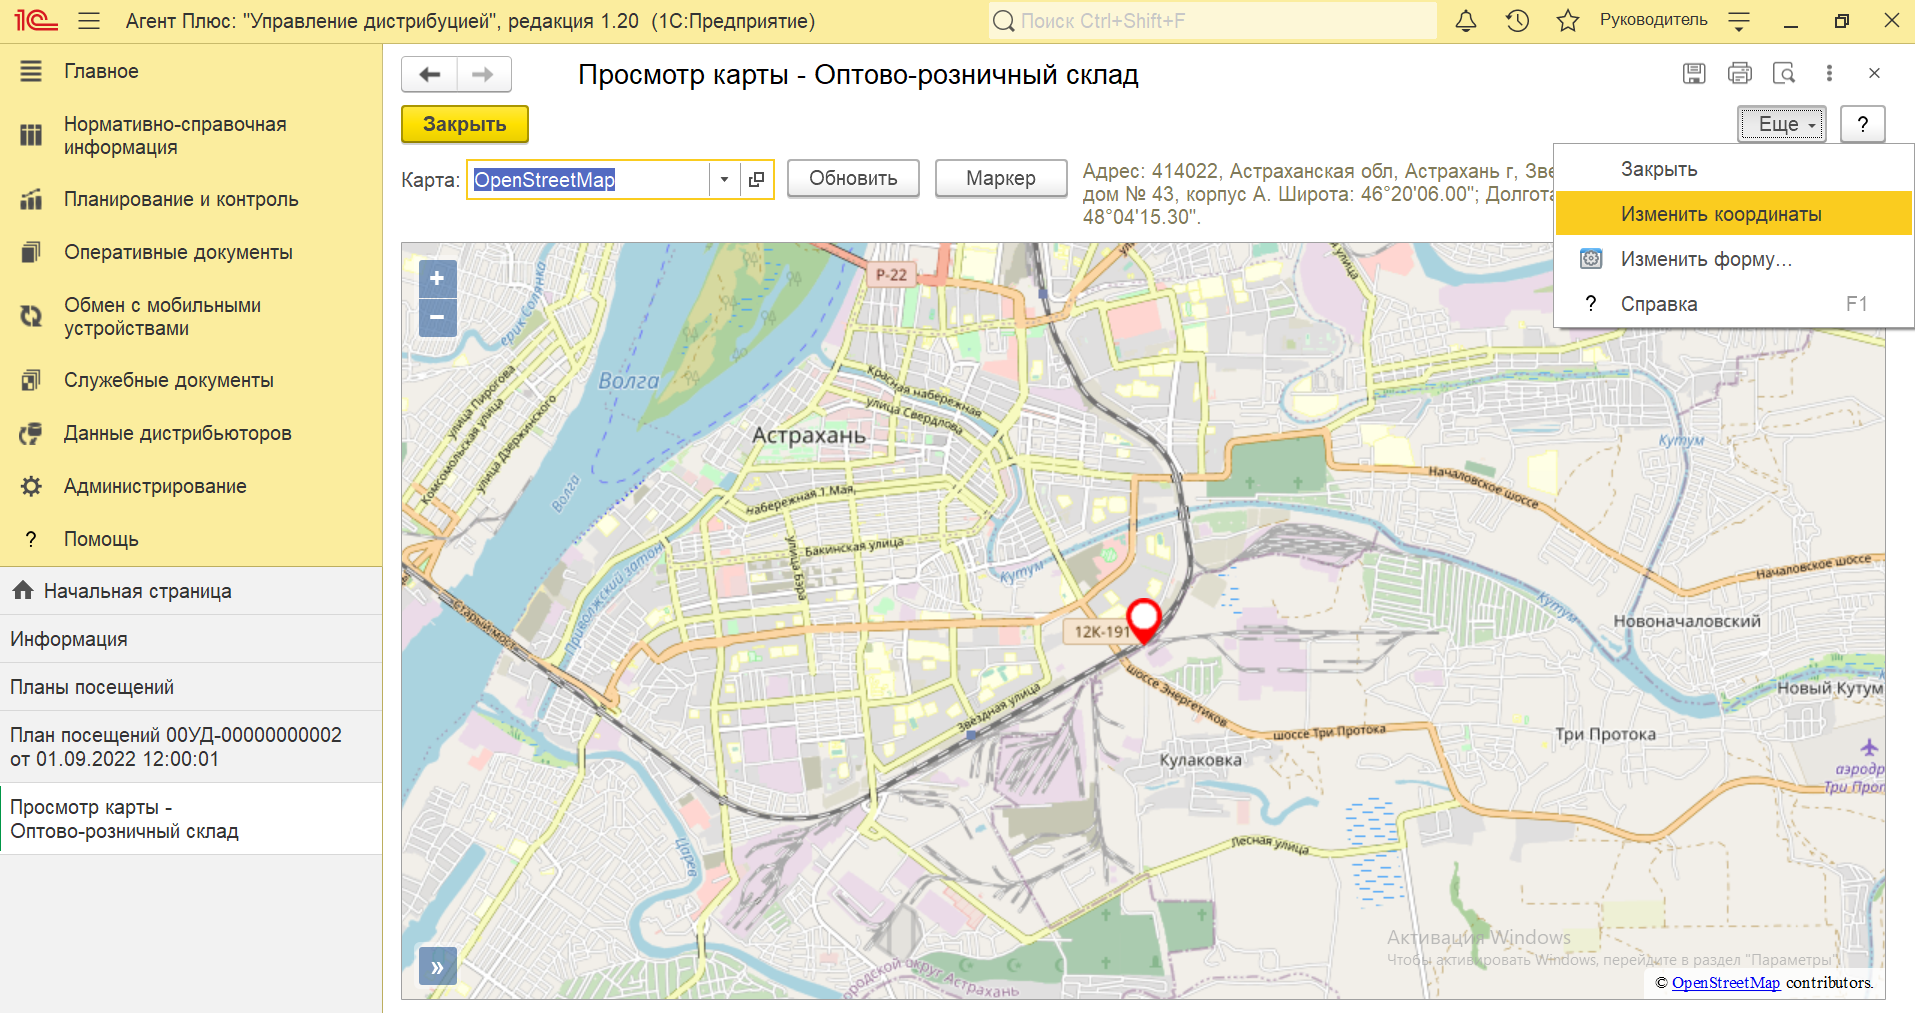This screenshot has height=1013, width=1915.
Task: Open Нормативно-справочная информация section
Action: (x=191, y=136)
